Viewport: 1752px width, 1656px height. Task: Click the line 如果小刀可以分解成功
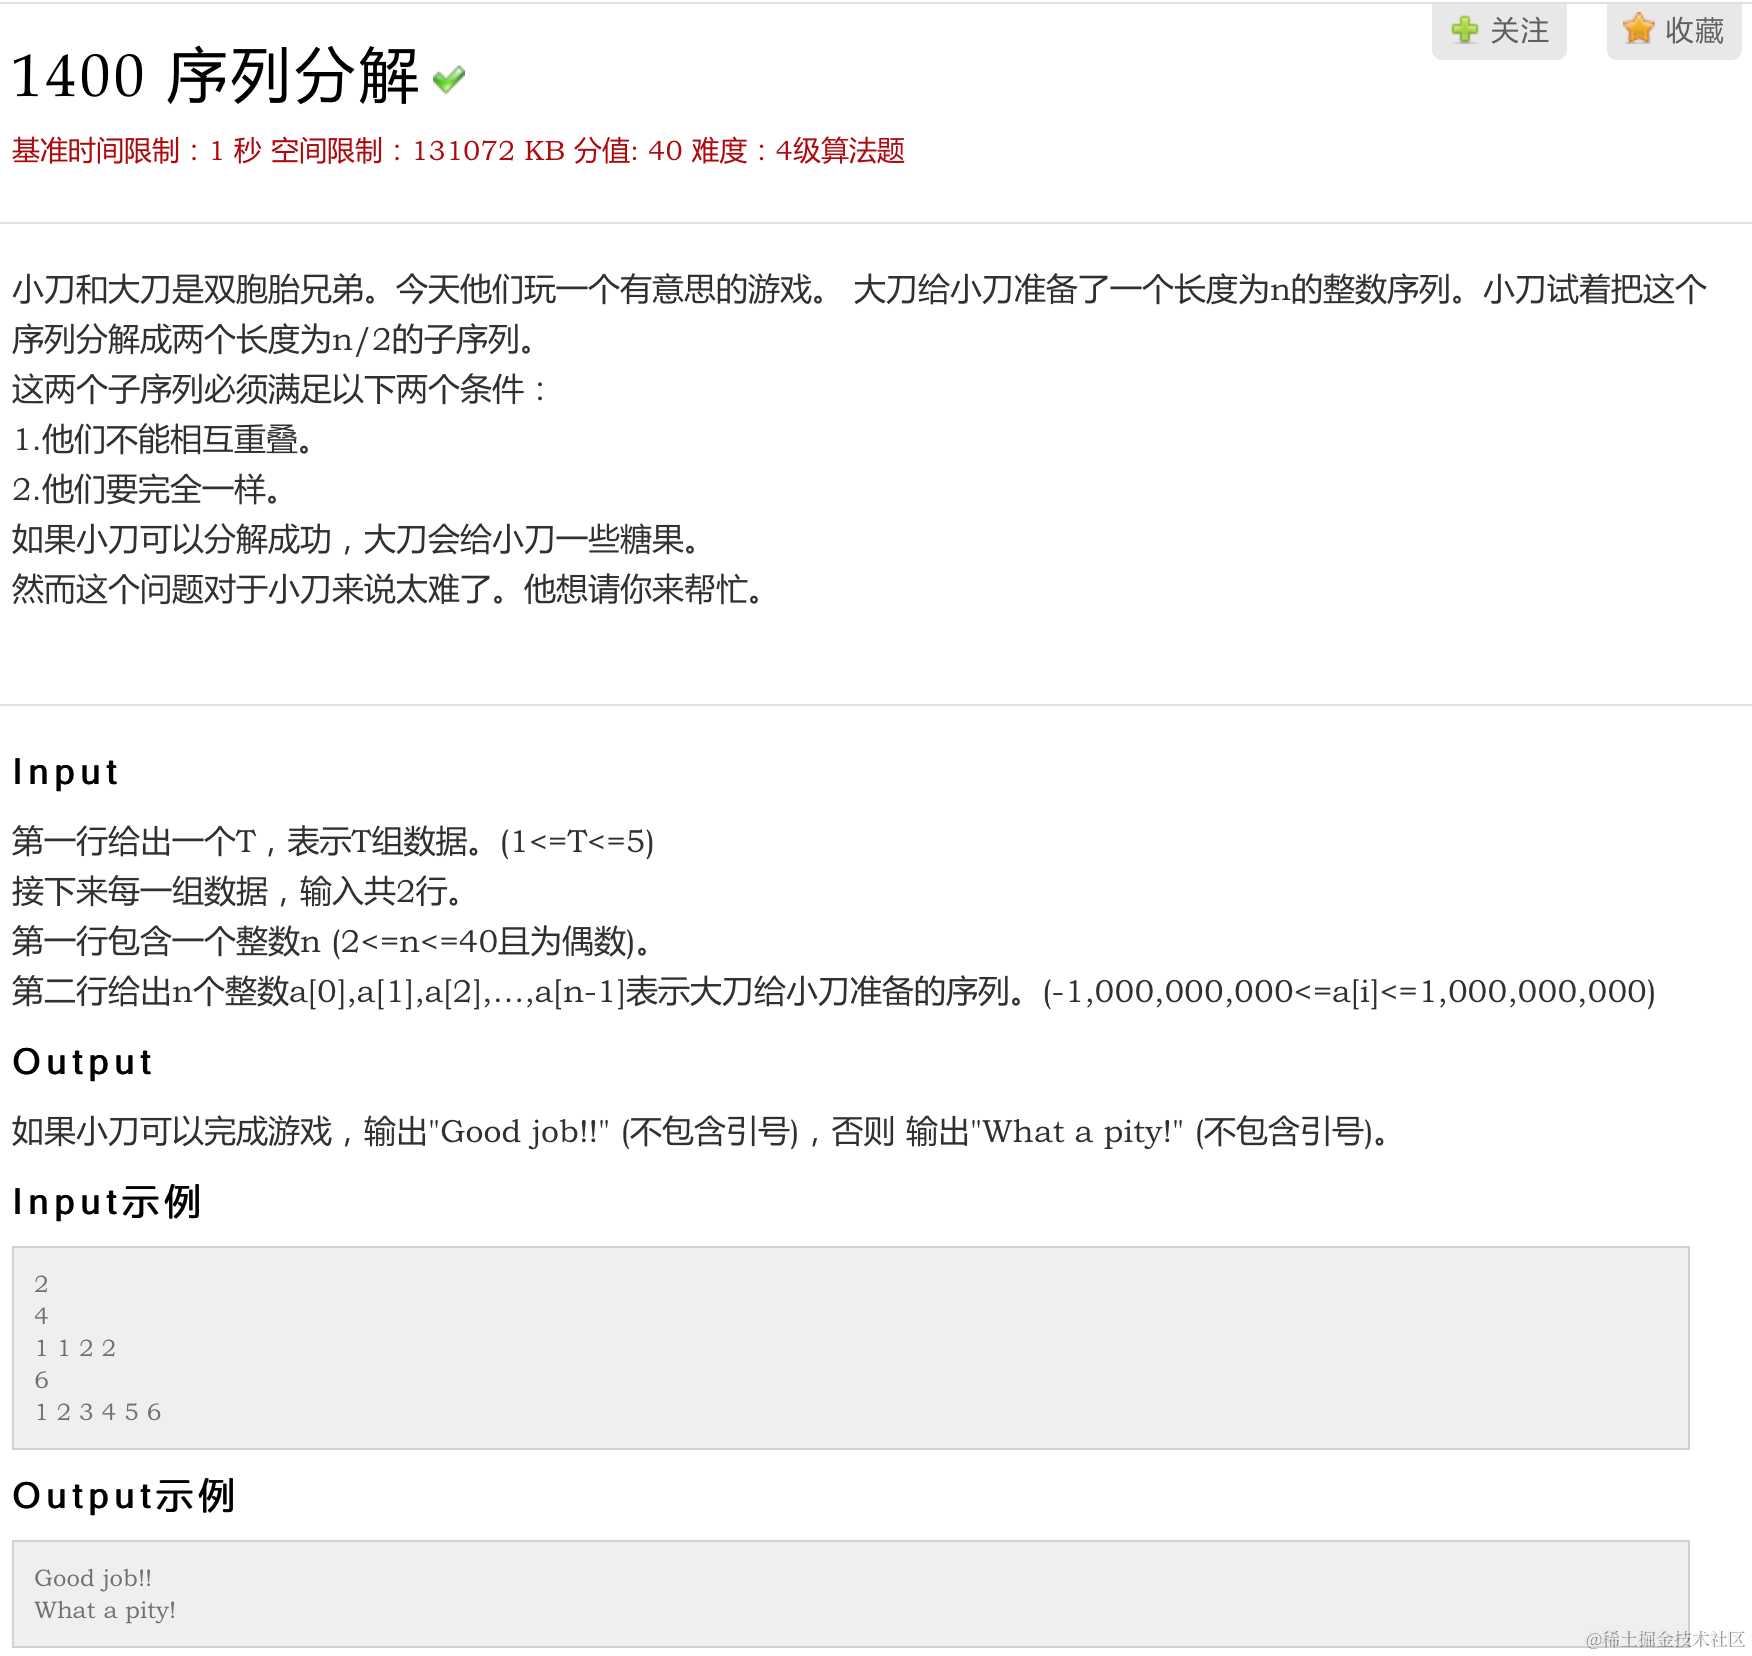[357, 540]
